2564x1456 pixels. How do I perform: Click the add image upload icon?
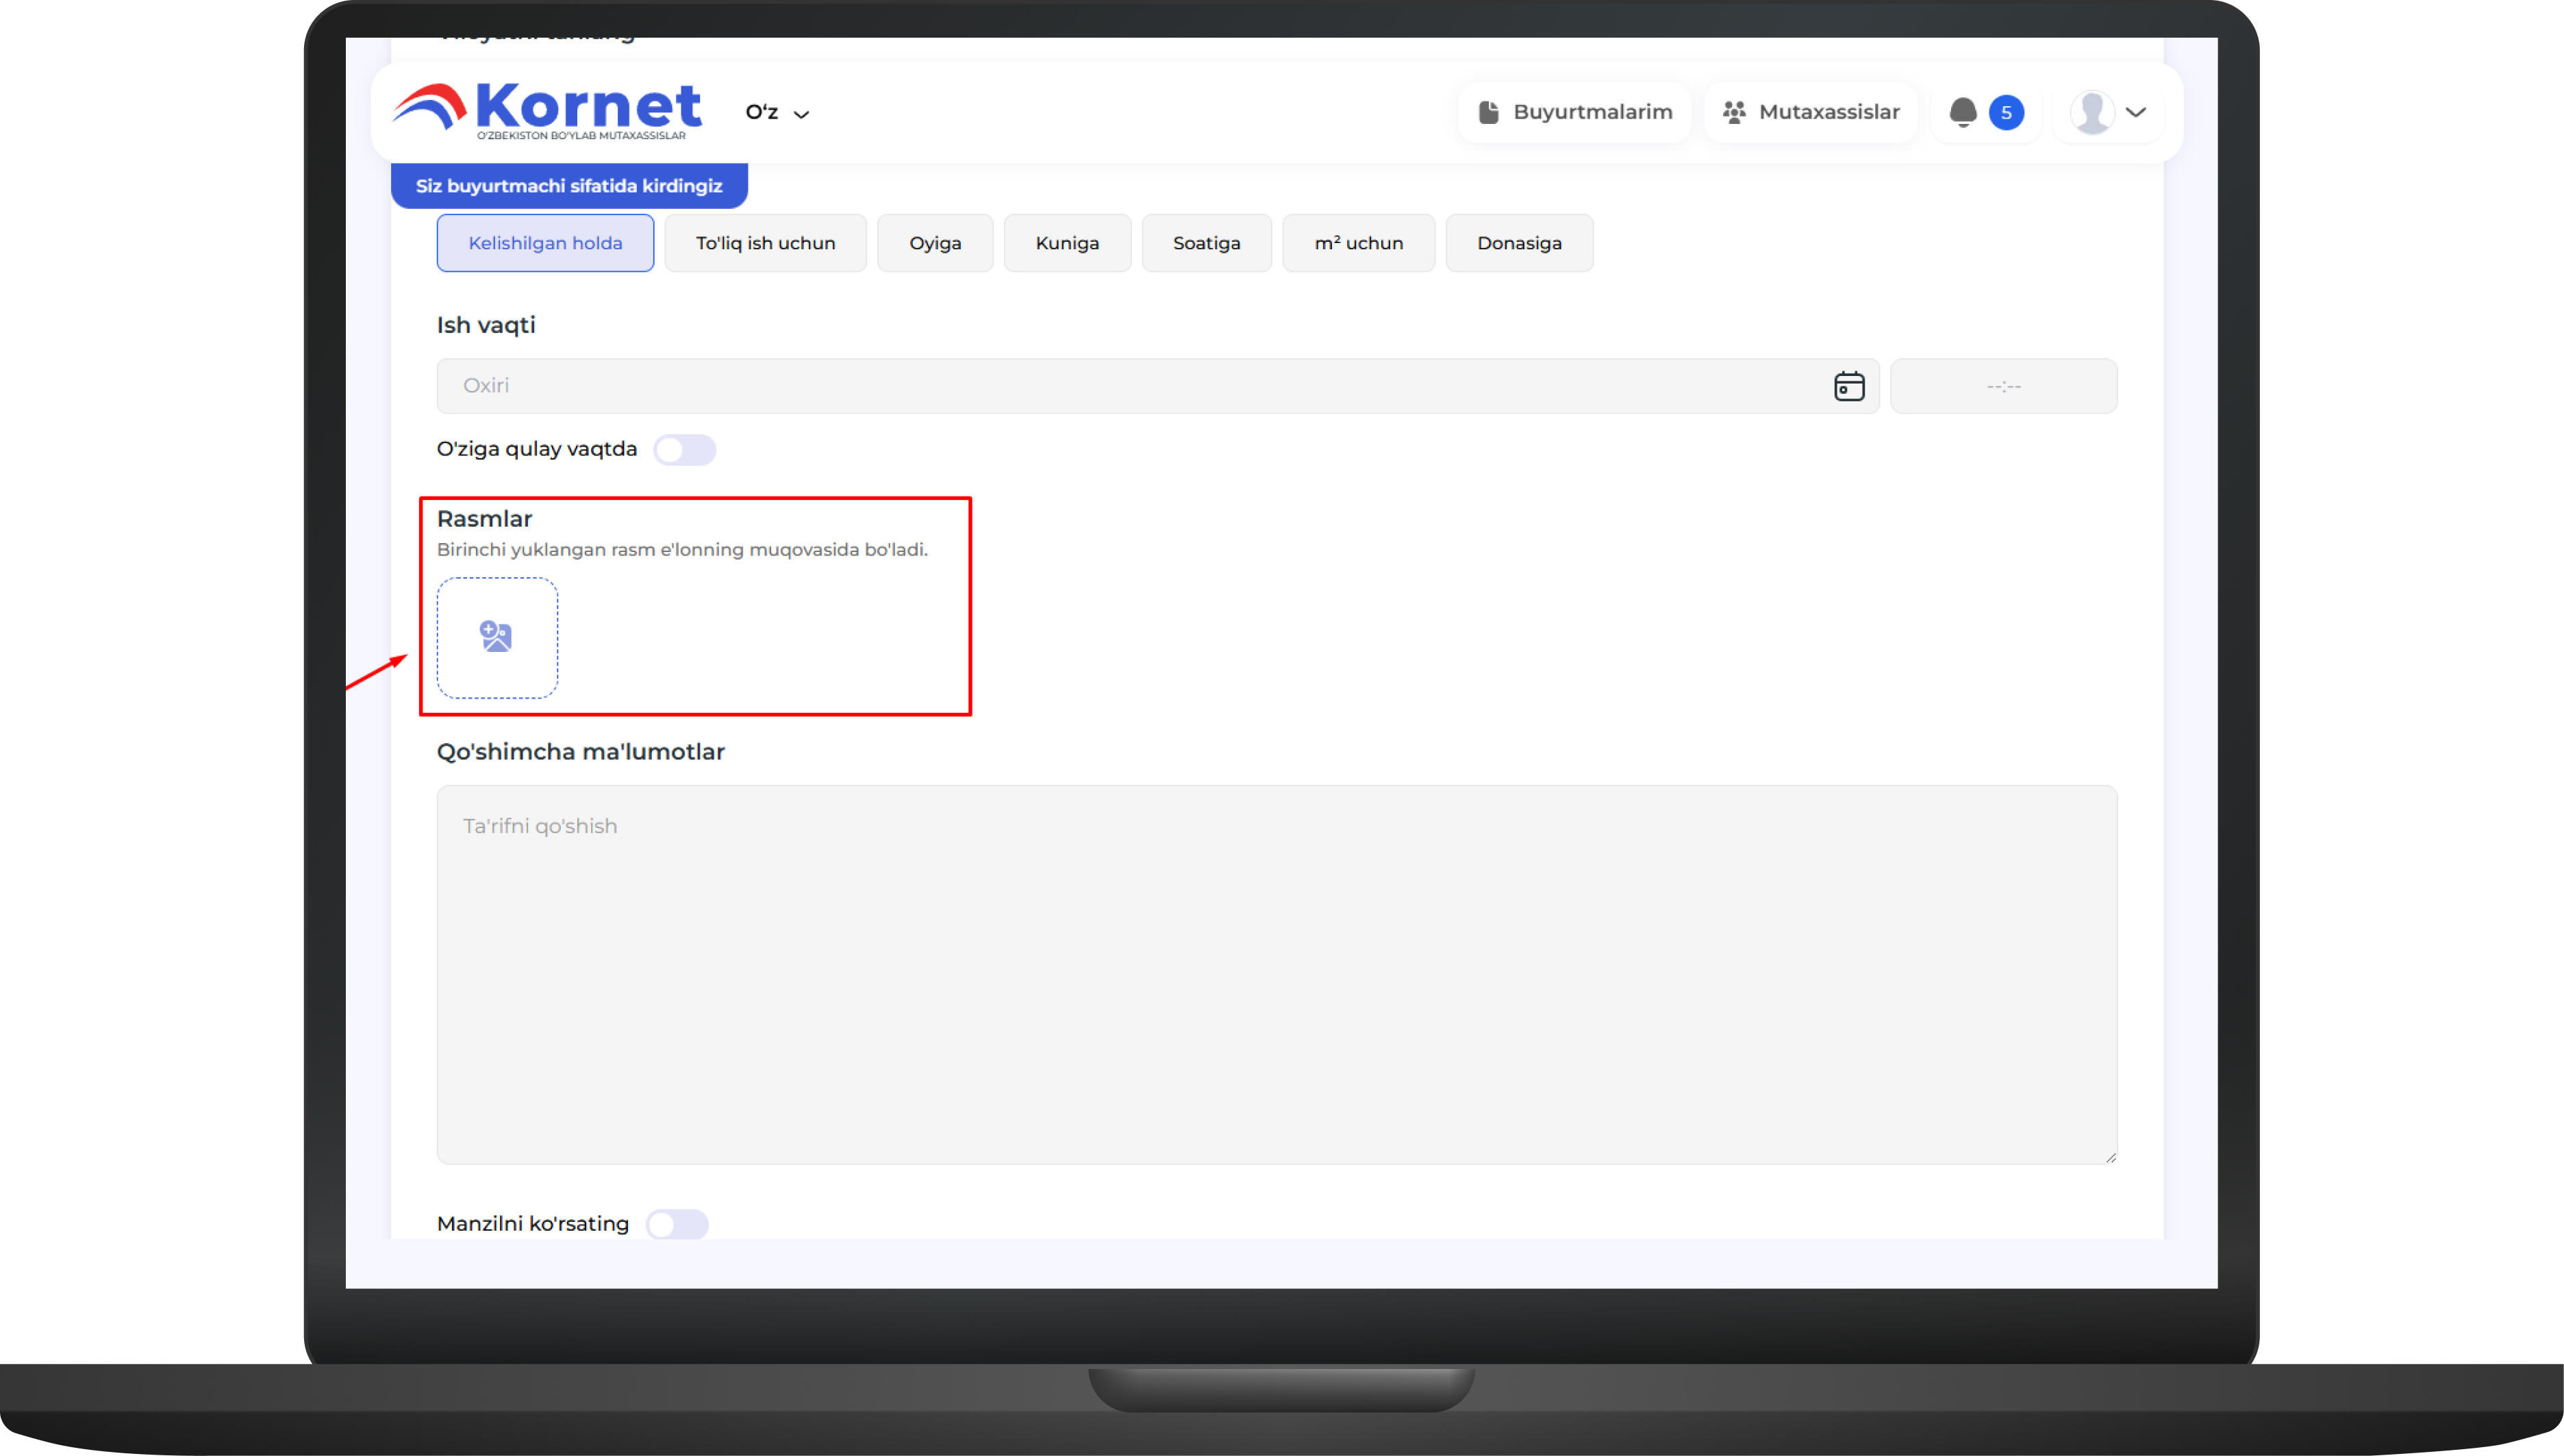point(496,637)
